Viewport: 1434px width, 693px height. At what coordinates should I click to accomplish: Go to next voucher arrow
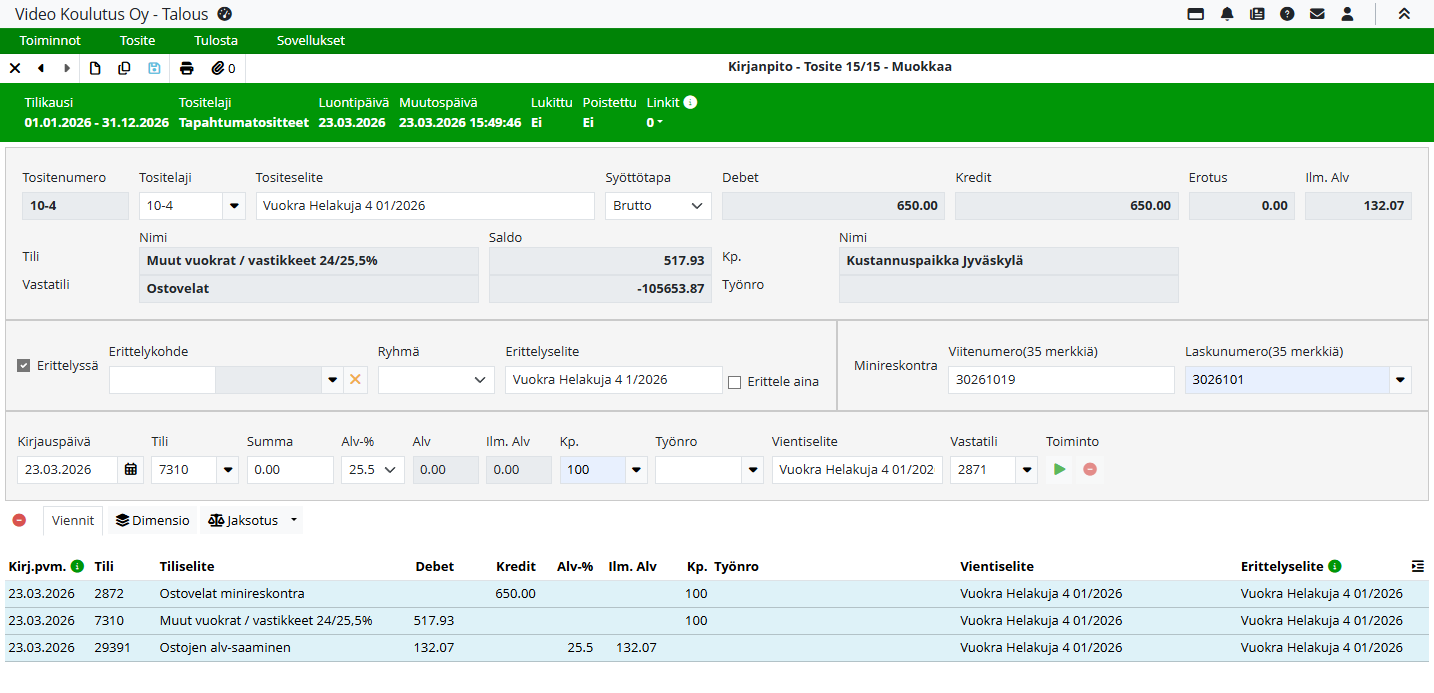67,69
